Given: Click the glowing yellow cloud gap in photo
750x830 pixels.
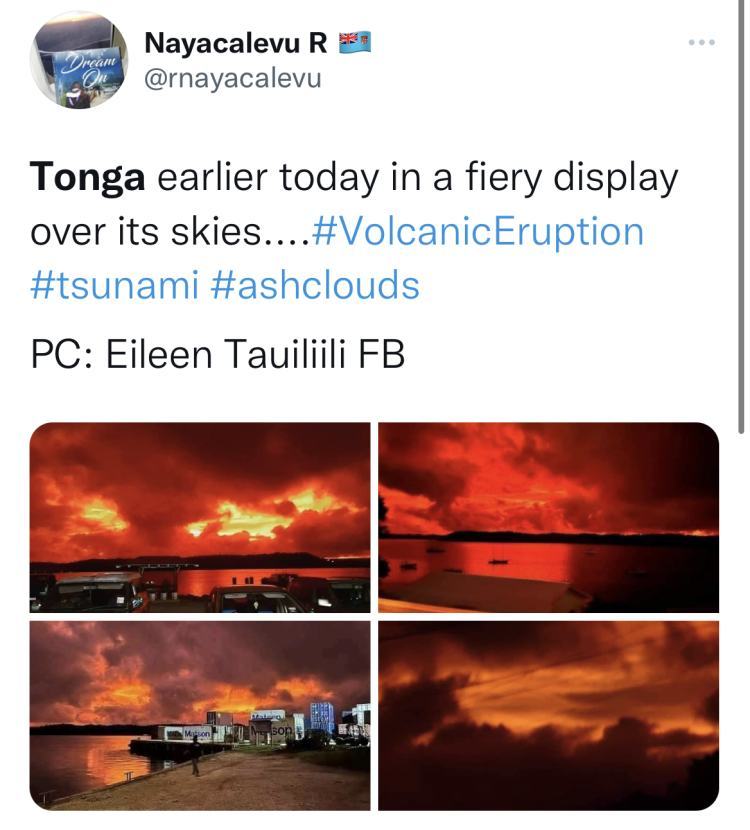Looking at the screenshot, I should tap(254, 517).
